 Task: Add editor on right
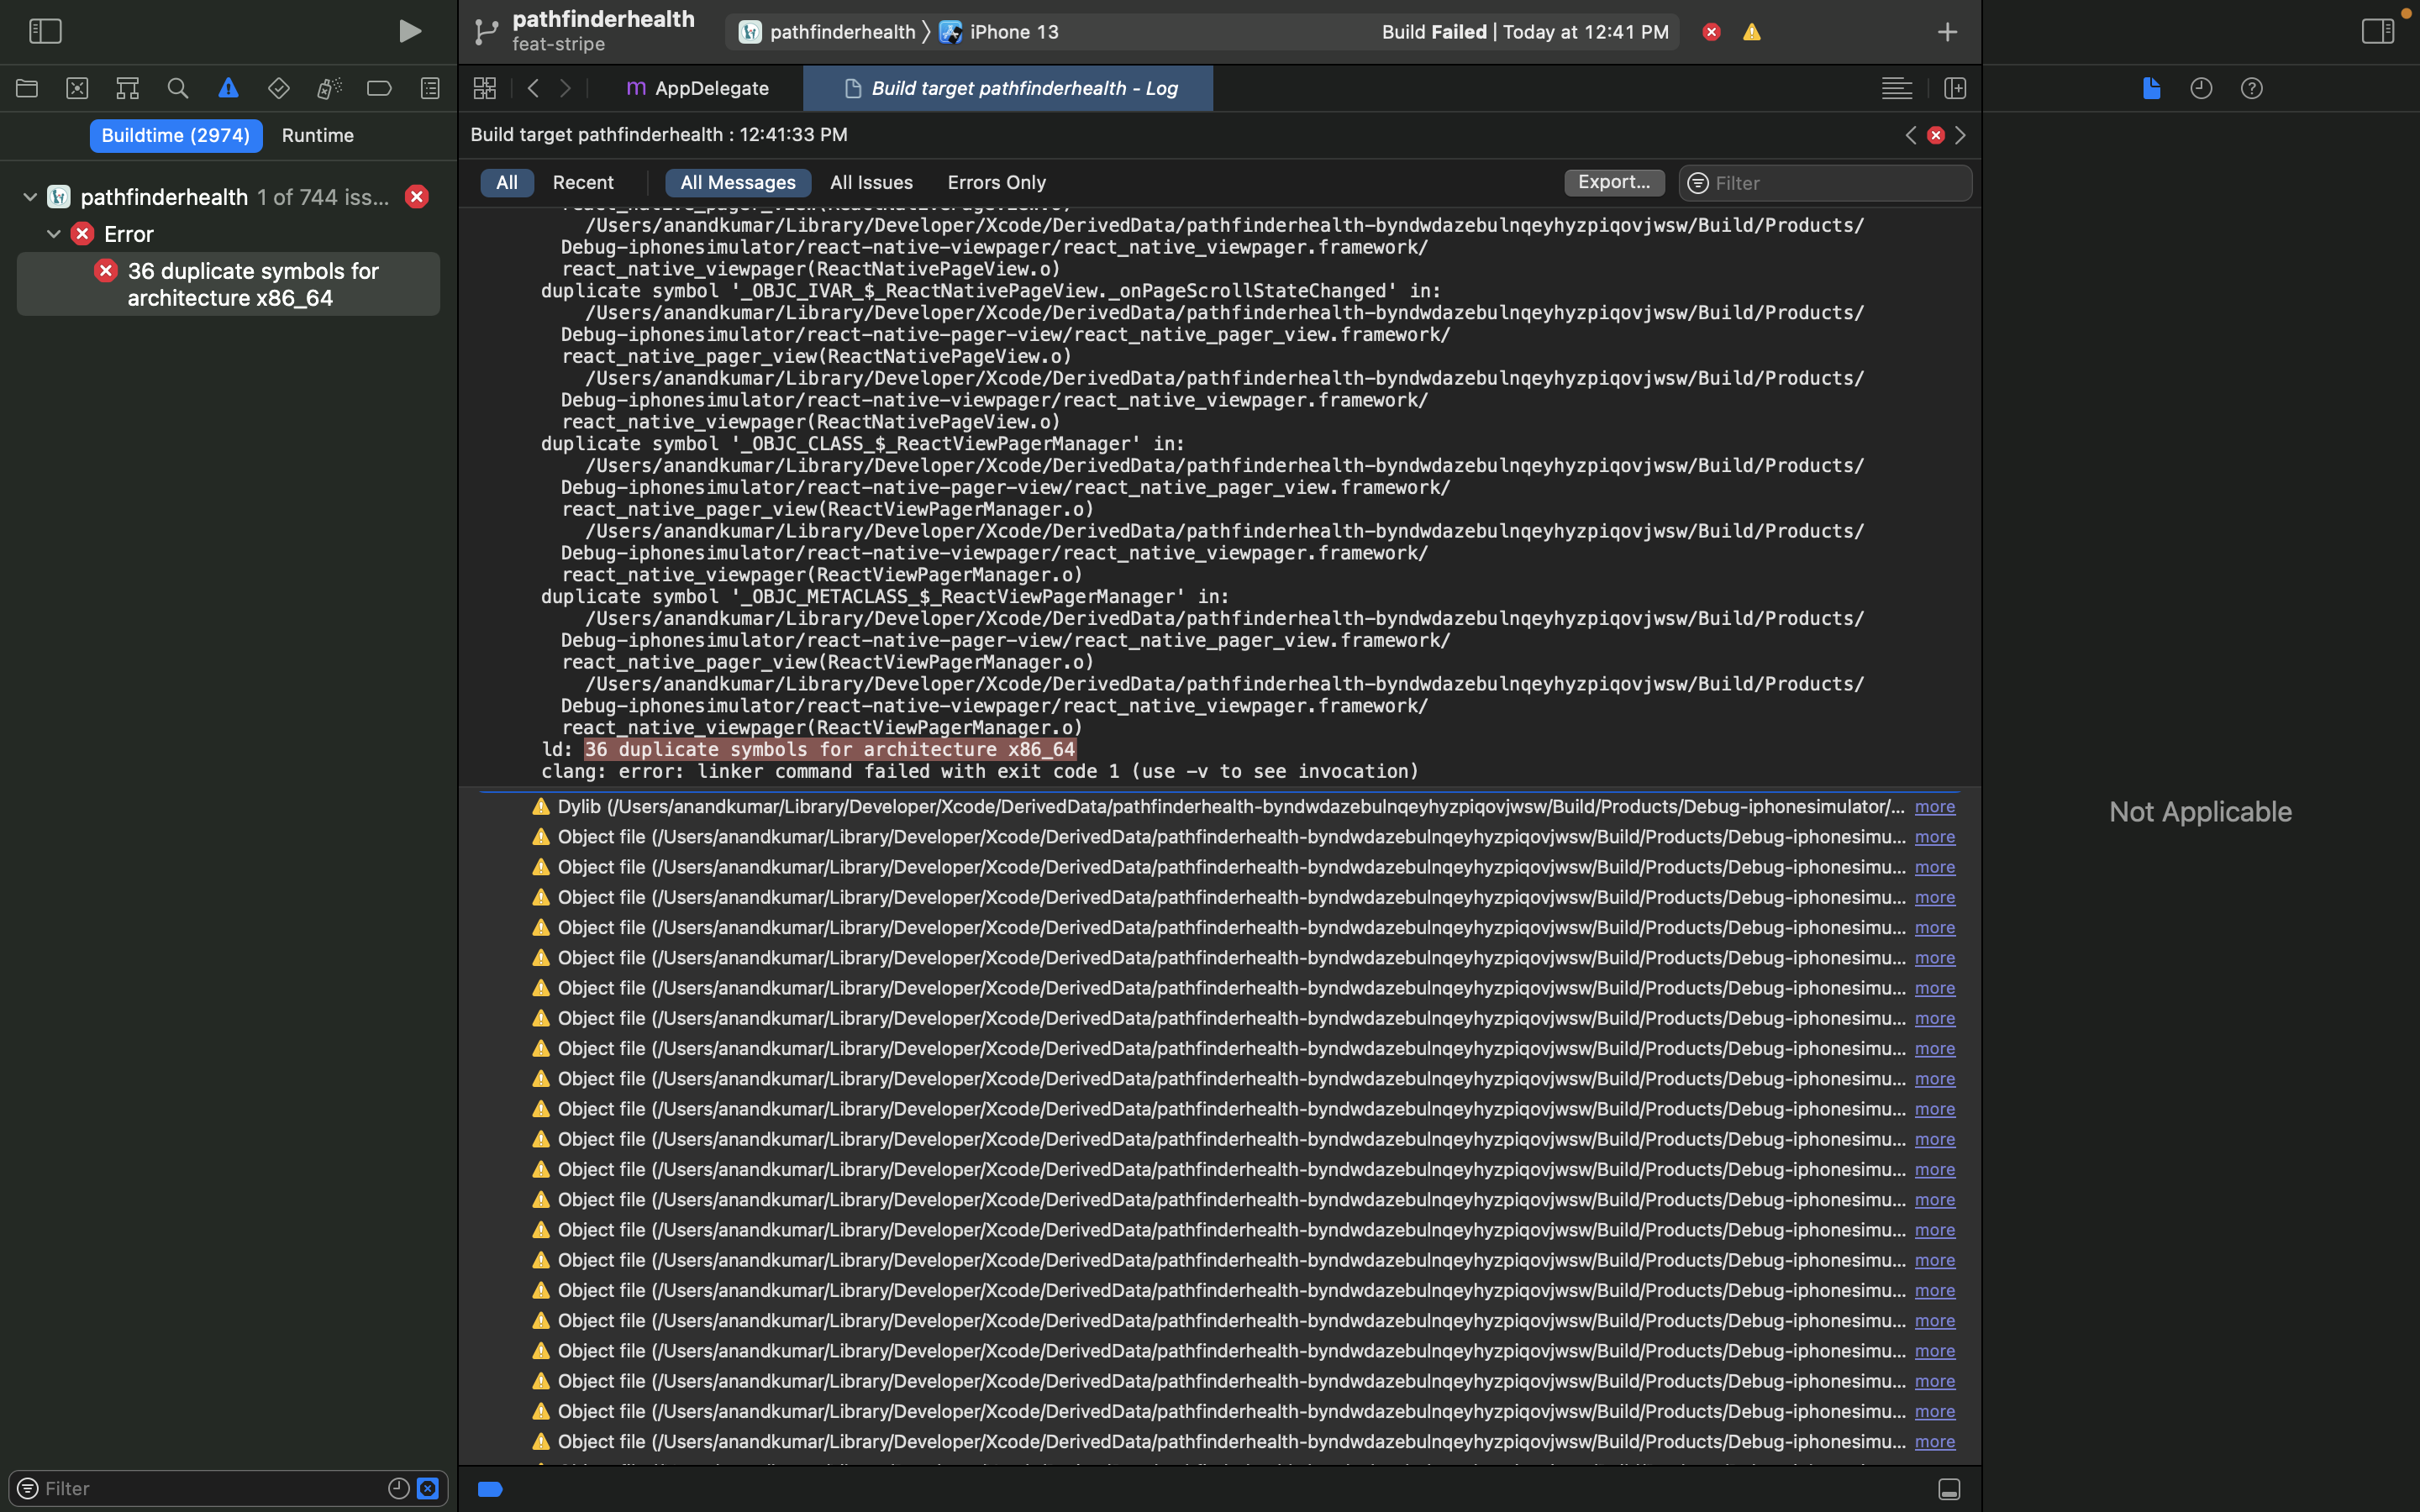[x=1955, y=88]
